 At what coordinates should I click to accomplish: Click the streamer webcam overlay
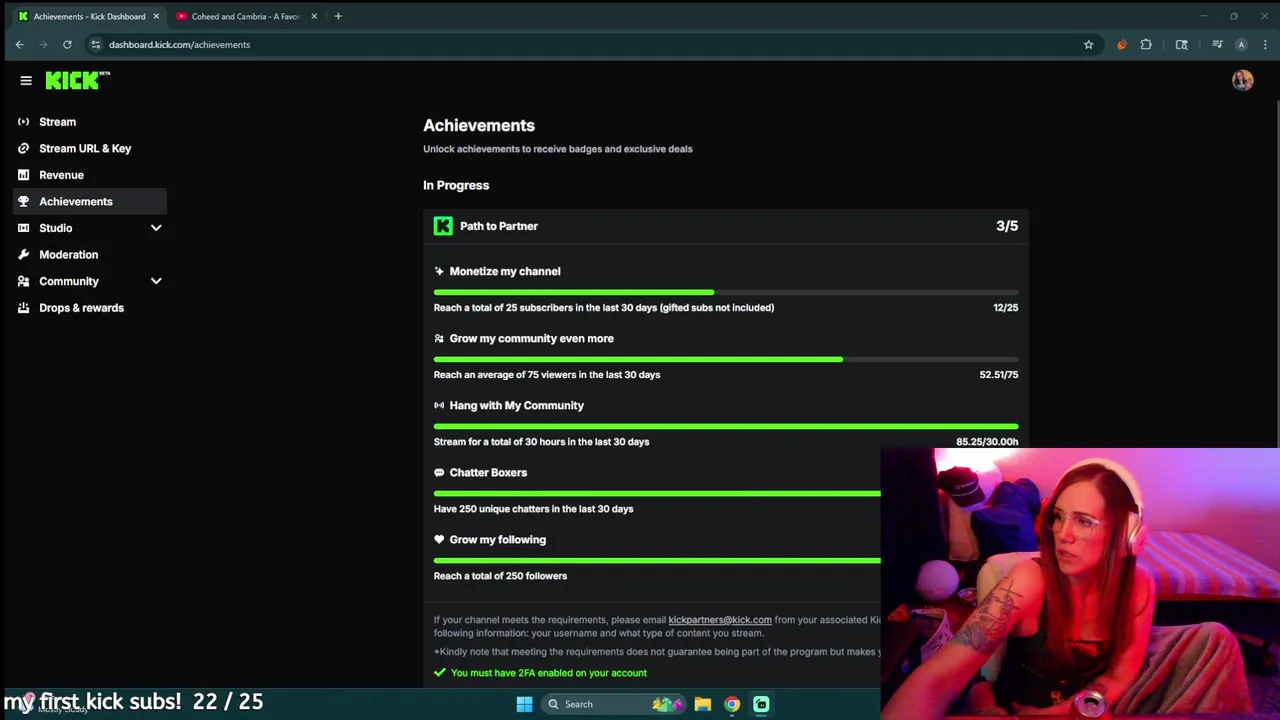(x=1080, y=583)
